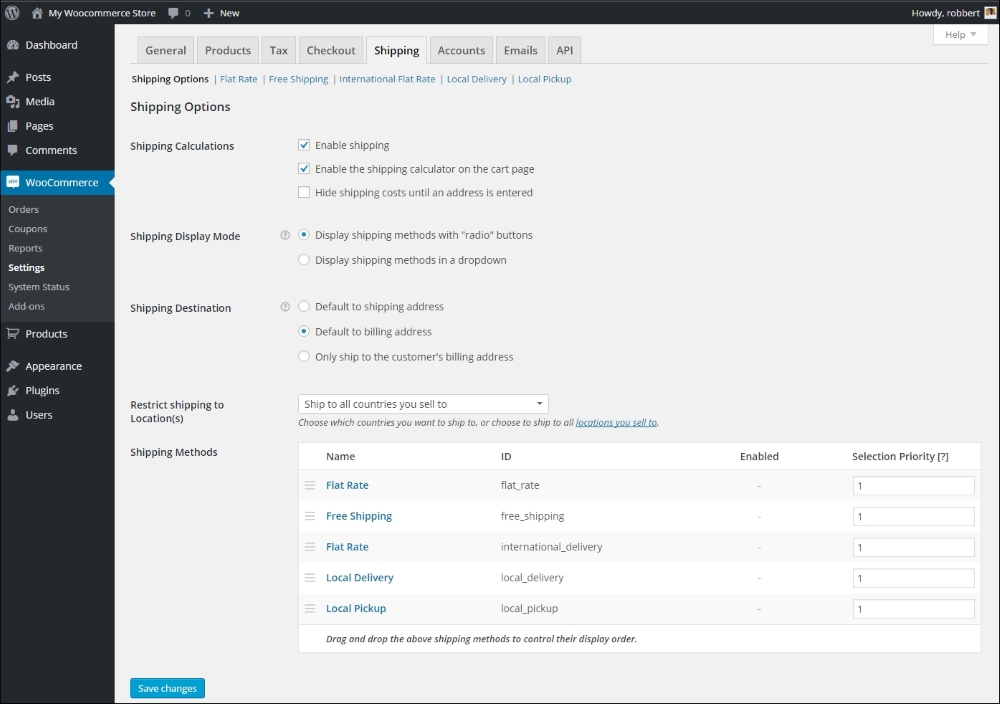Switch to the Products settings tab

[228, 50]
